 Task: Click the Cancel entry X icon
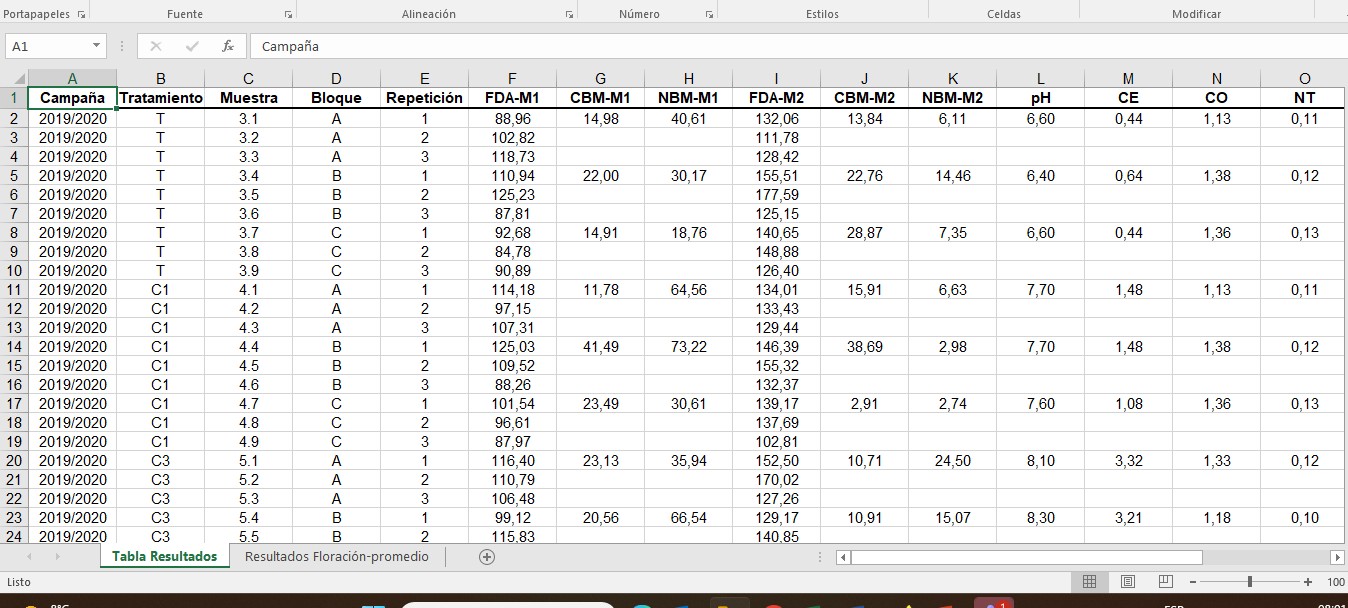(x=155, y=46)
